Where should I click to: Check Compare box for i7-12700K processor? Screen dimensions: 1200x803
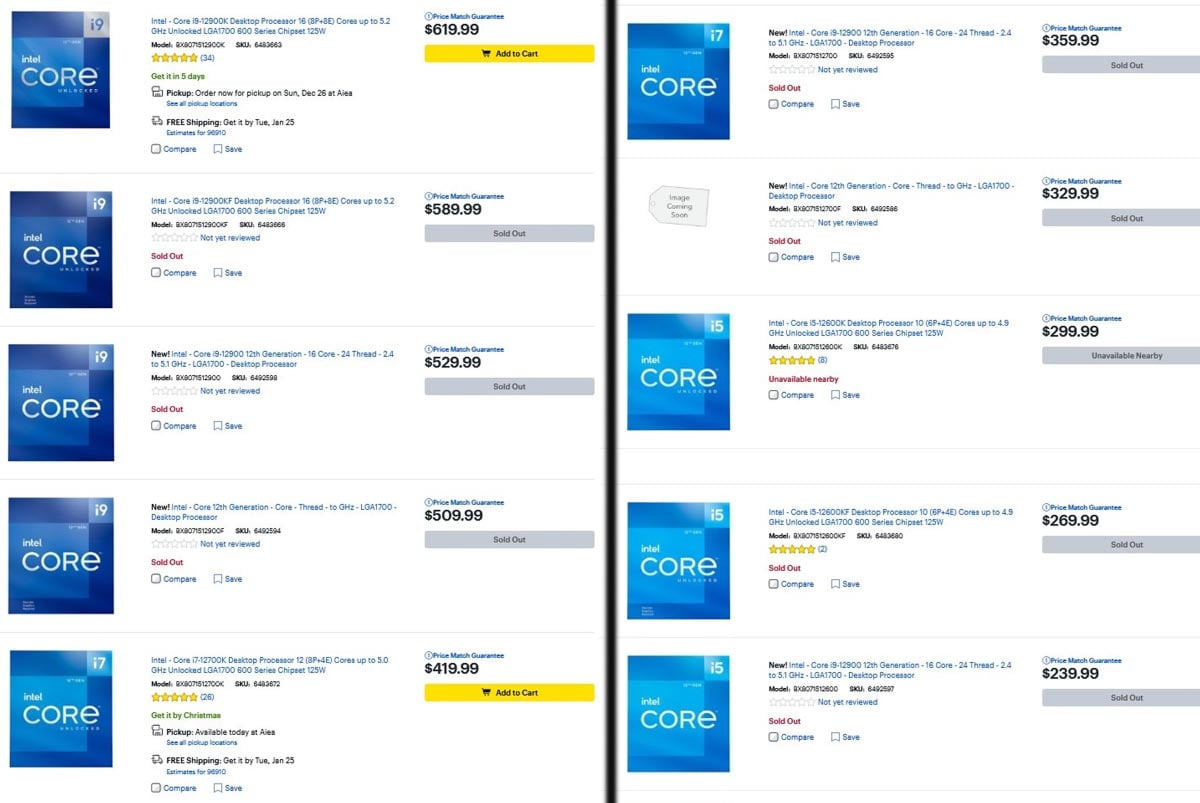(156, 788)
